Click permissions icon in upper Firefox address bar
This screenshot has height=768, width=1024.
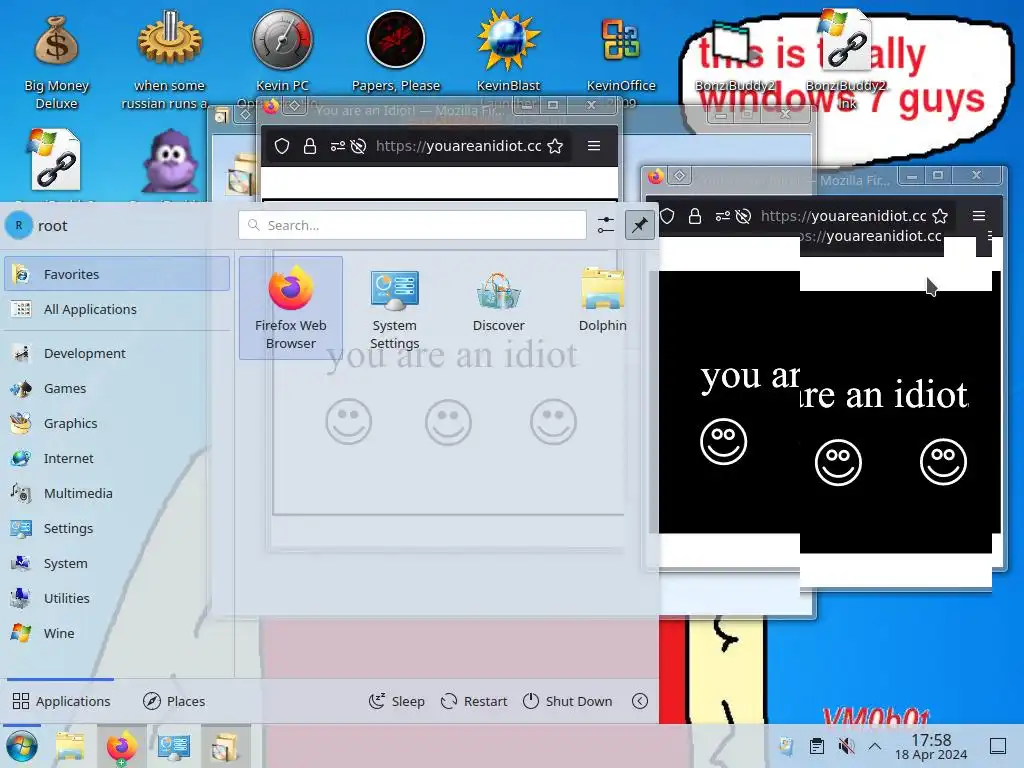(338, 146)
